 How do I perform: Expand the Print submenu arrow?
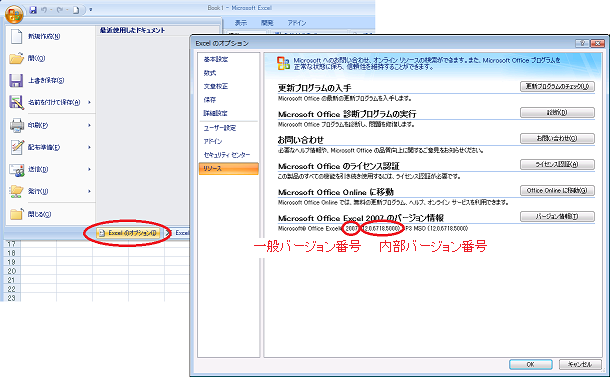[x=89, y=125]
